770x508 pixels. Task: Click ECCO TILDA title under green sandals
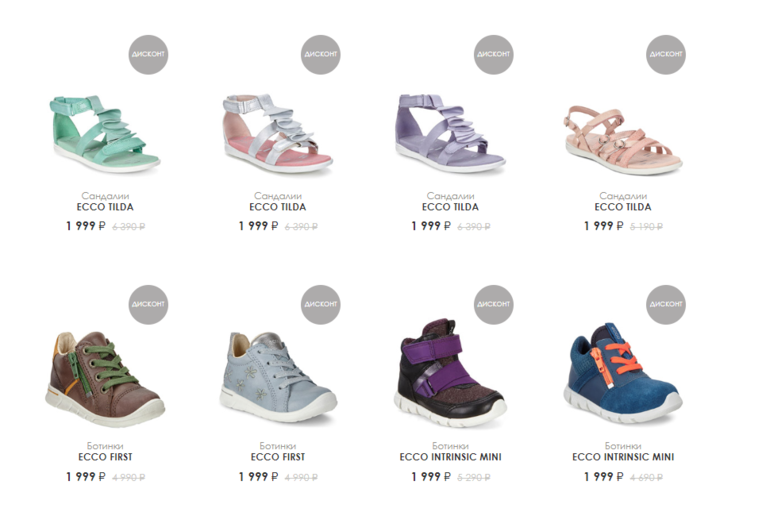105,207
